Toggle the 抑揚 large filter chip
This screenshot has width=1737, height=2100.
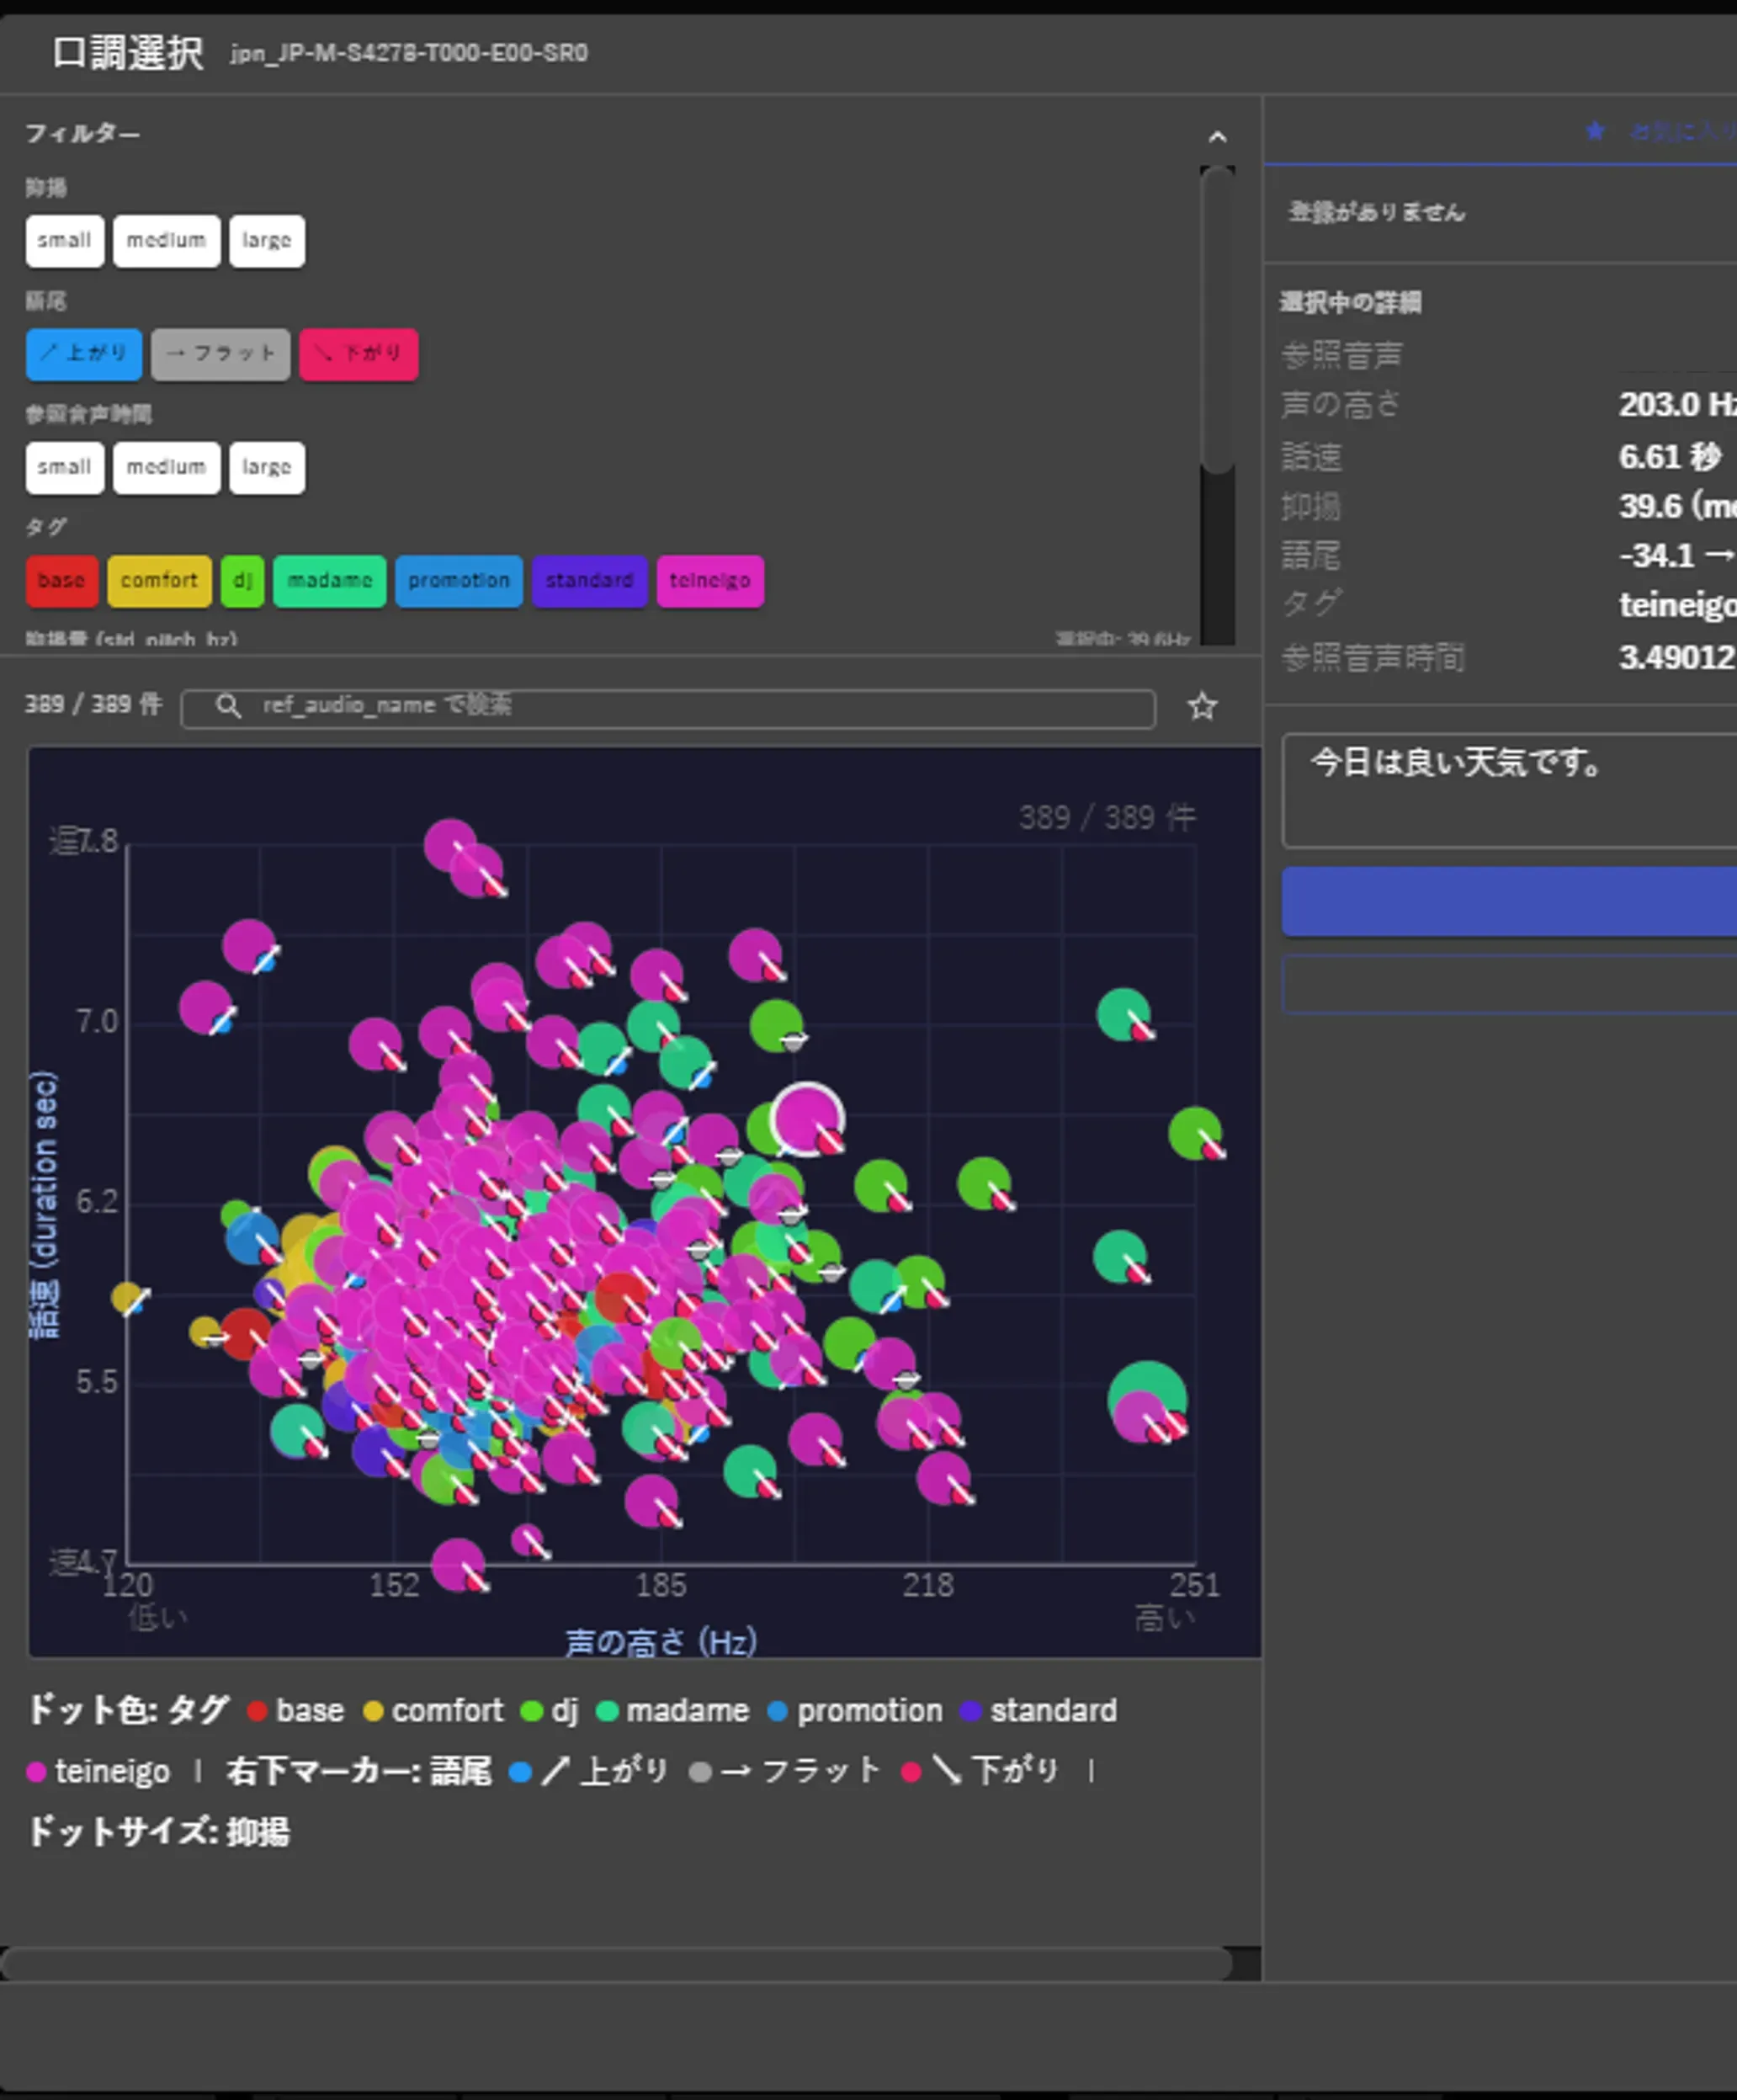[x=266, y=241]
